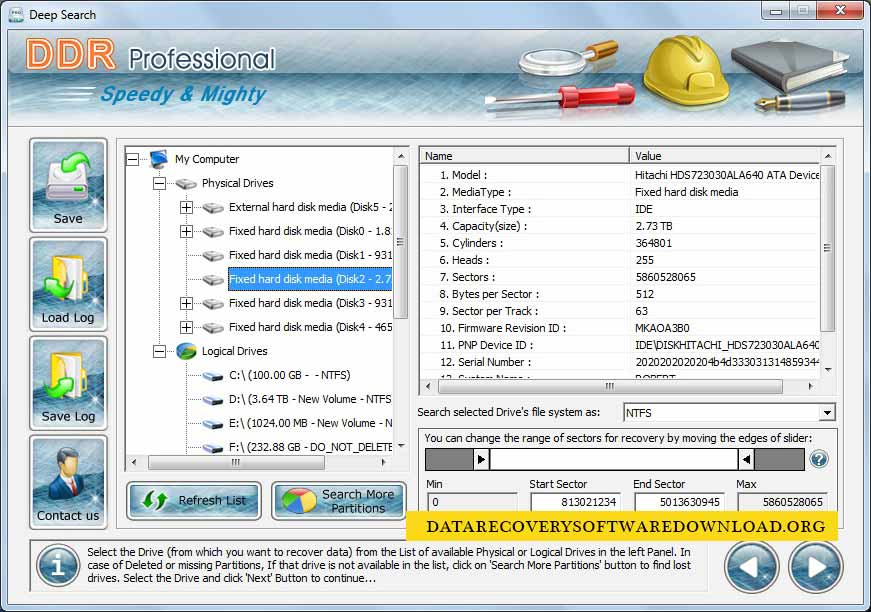Select the F:\ 232.88 GB drive
Image resolution: width=871 pixels, height=612 pixels.
(x=310, y=447)
